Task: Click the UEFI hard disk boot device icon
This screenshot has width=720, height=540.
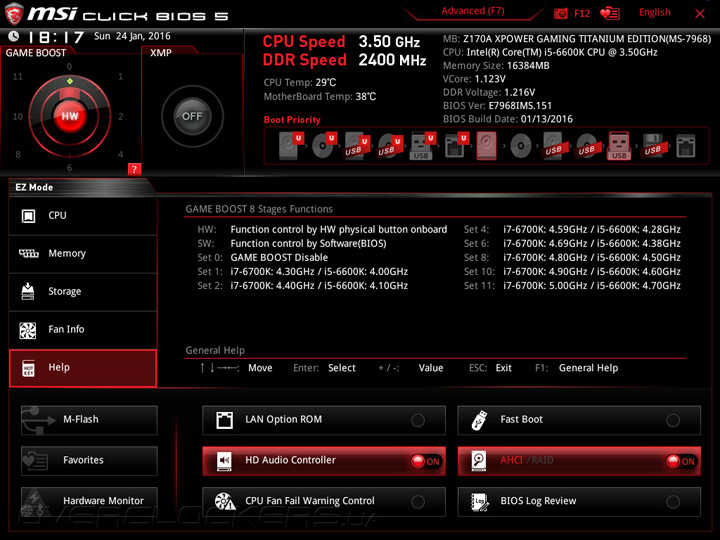Action: [x=290, y=146]
